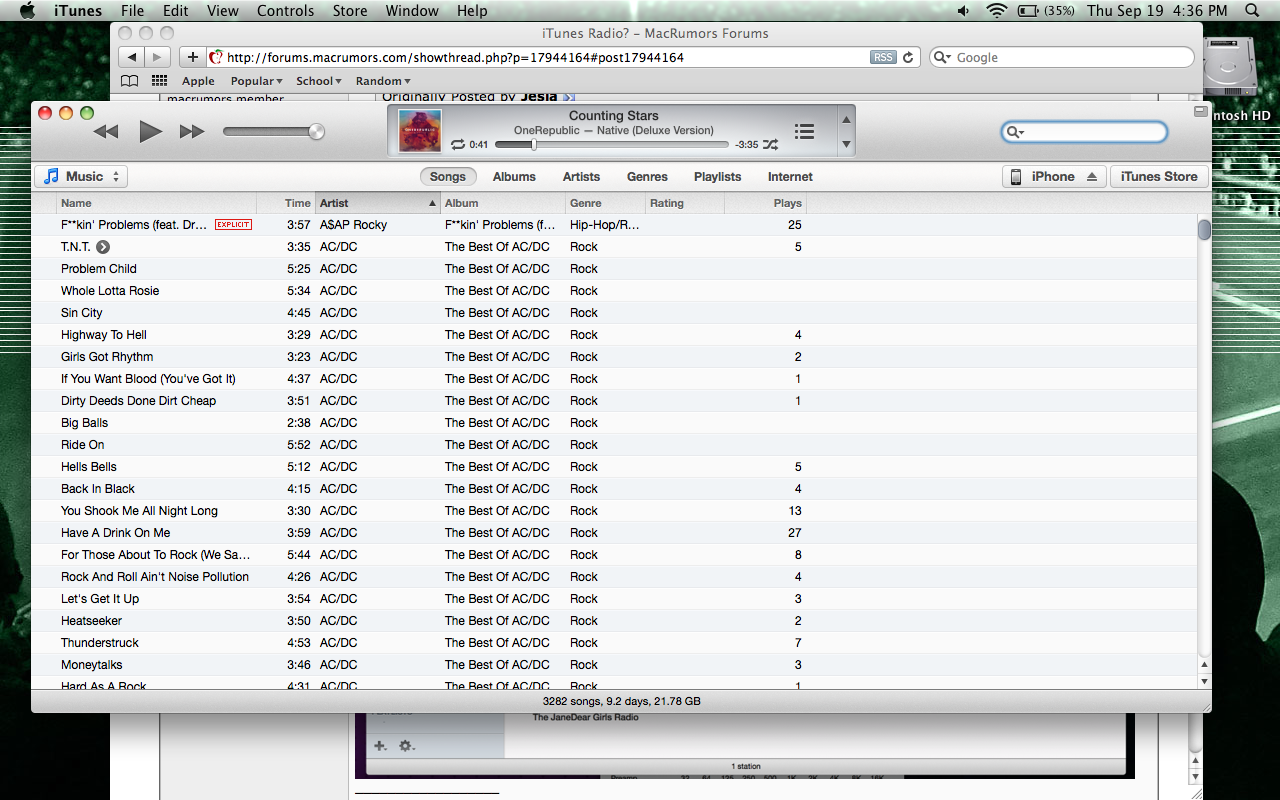Click the arrow icon beside T.N.T.
1280x800 pixels.
[x=103, y=247]
